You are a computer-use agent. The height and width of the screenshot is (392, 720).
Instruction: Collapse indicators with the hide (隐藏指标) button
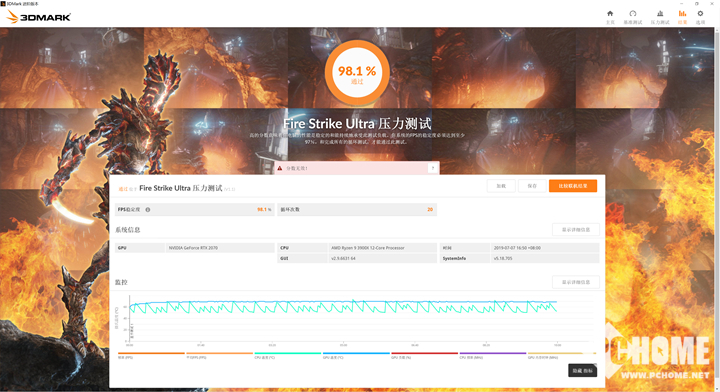pyautogui.click(x=583, y=370)
